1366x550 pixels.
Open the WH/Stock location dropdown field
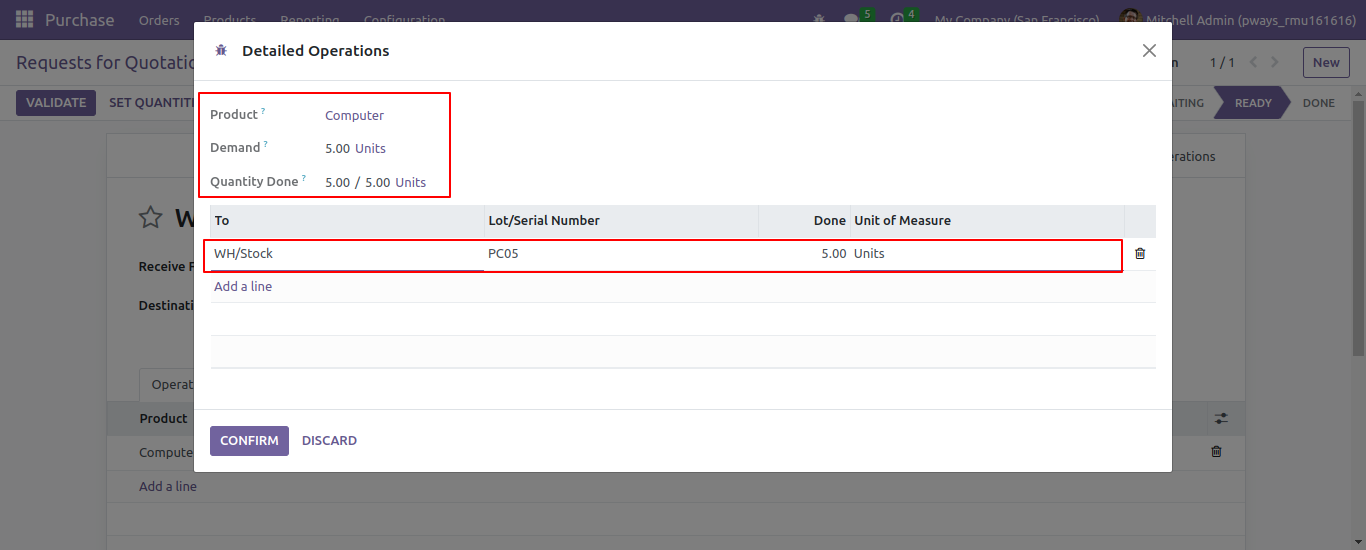click(347, 254)
